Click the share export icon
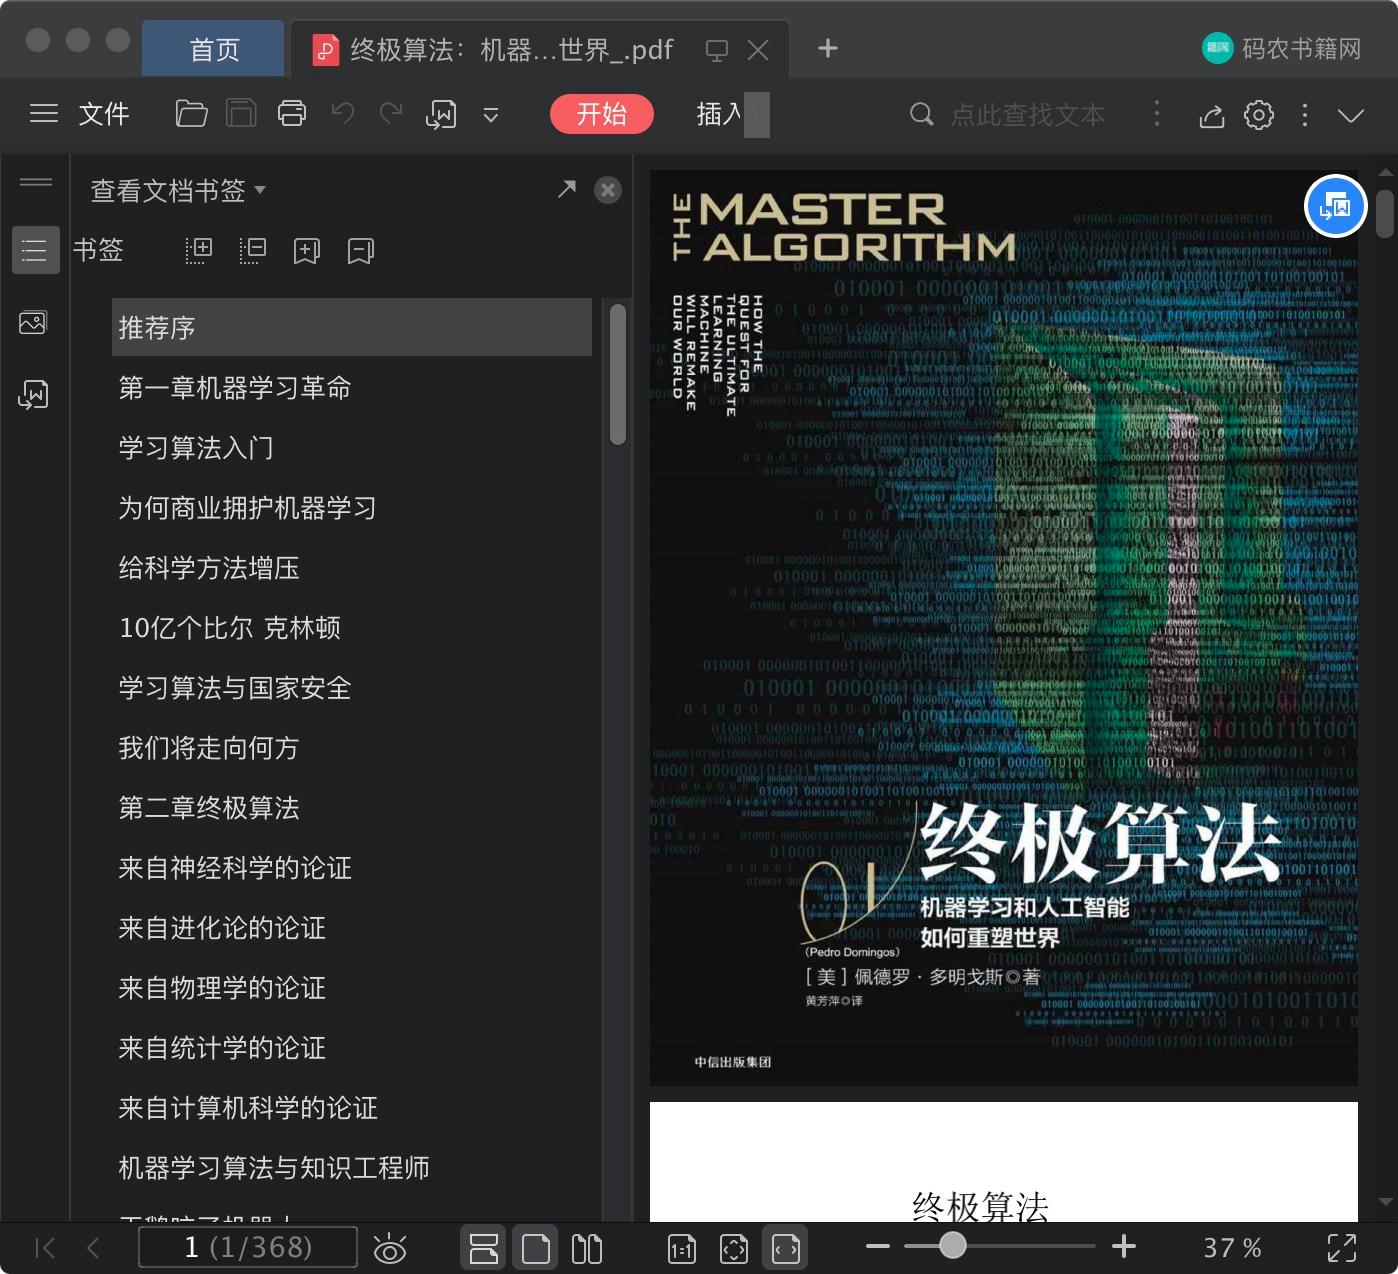This screenshot has height=1274, width=1398. (1212, 115)
